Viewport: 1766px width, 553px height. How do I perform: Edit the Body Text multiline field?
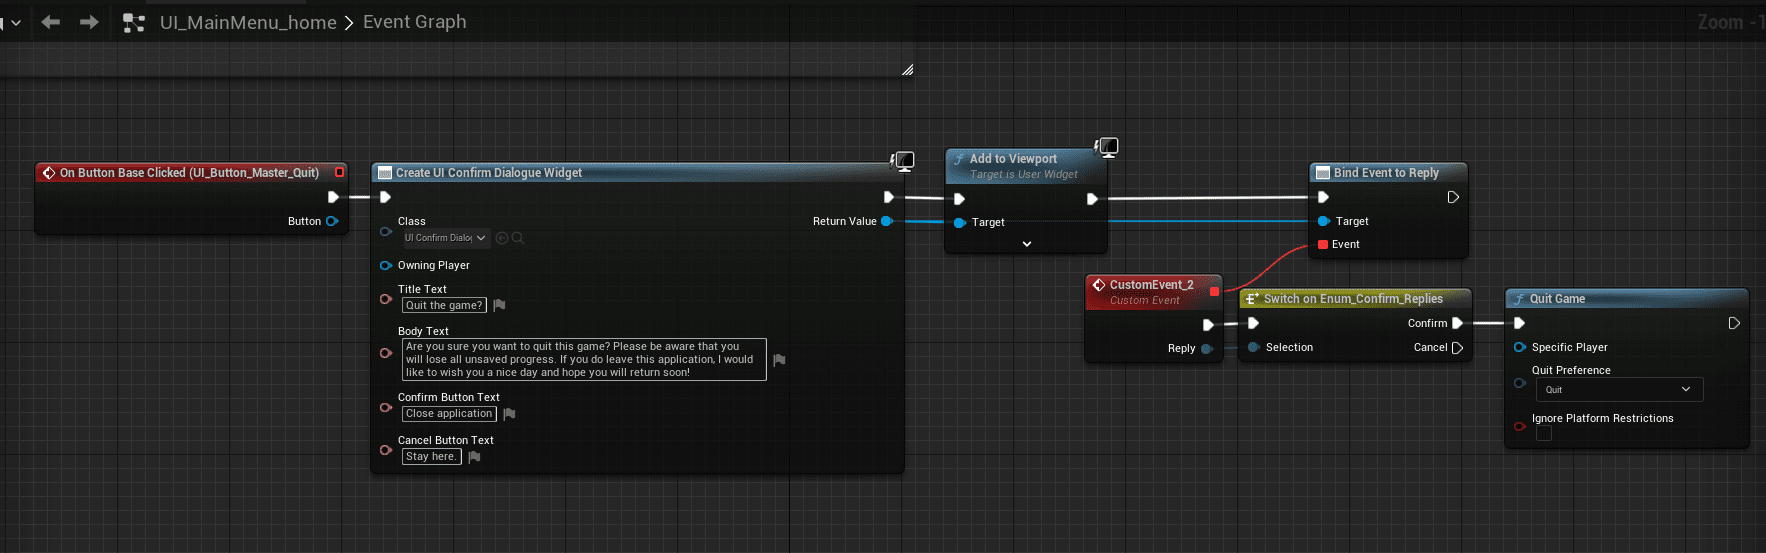click(584, 359)
